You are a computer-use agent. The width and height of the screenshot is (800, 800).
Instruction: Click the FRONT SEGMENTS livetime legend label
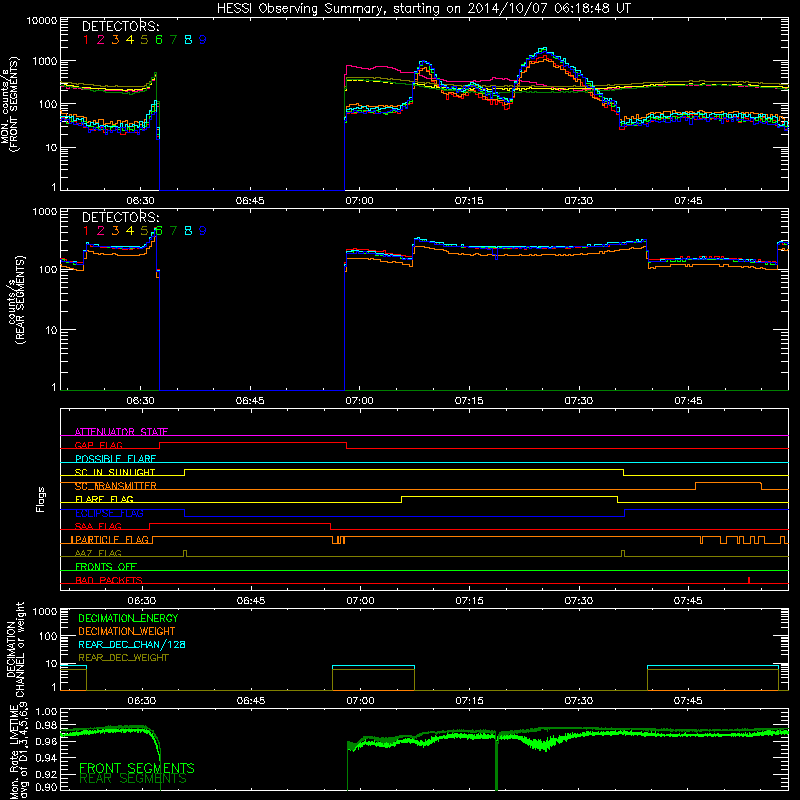pos(137,768)
